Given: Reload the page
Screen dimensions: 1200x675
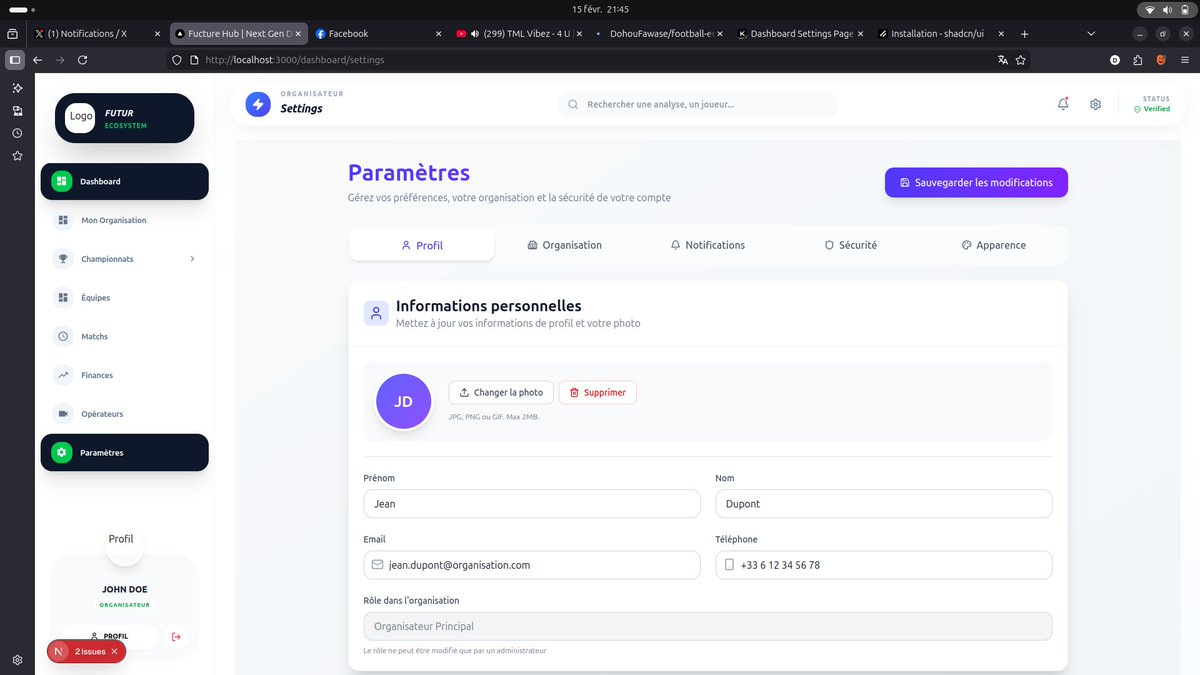Looking at the screenshot, I should point(82,60).
